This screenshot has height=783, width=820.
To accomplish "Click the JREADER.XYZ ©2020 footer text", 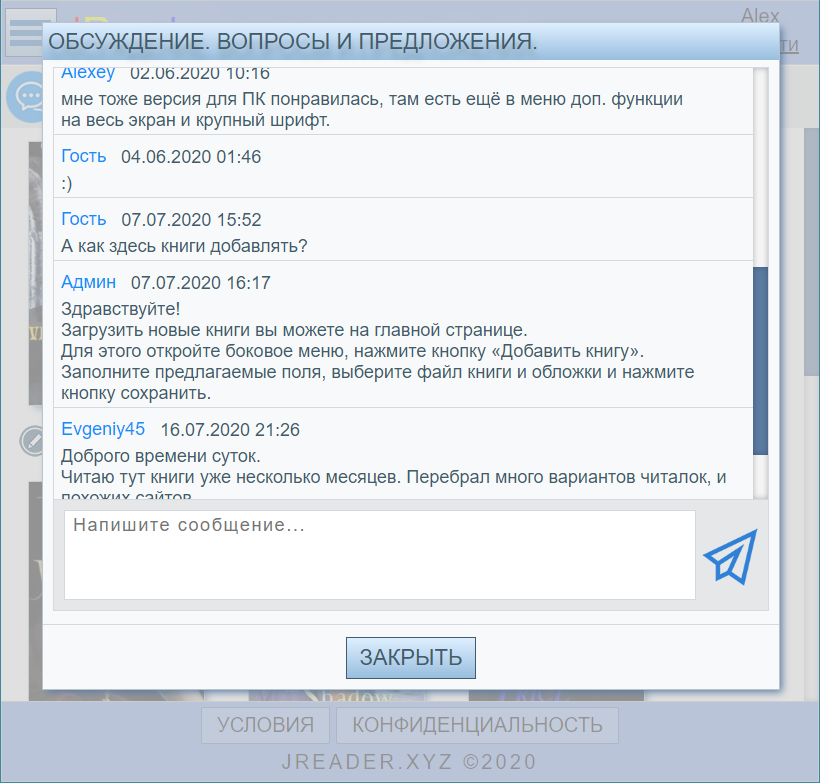I will (x=410, y=761).
